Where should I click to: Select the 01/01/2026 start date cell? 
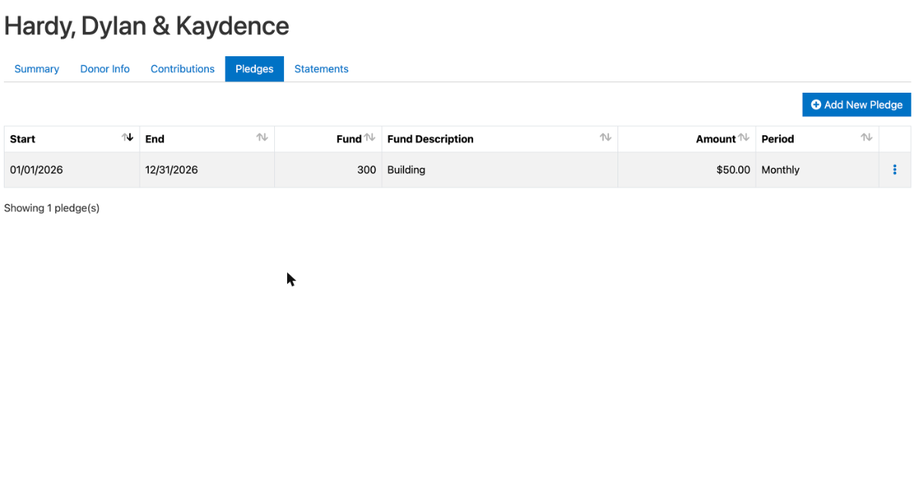click(x=72, y=170)
